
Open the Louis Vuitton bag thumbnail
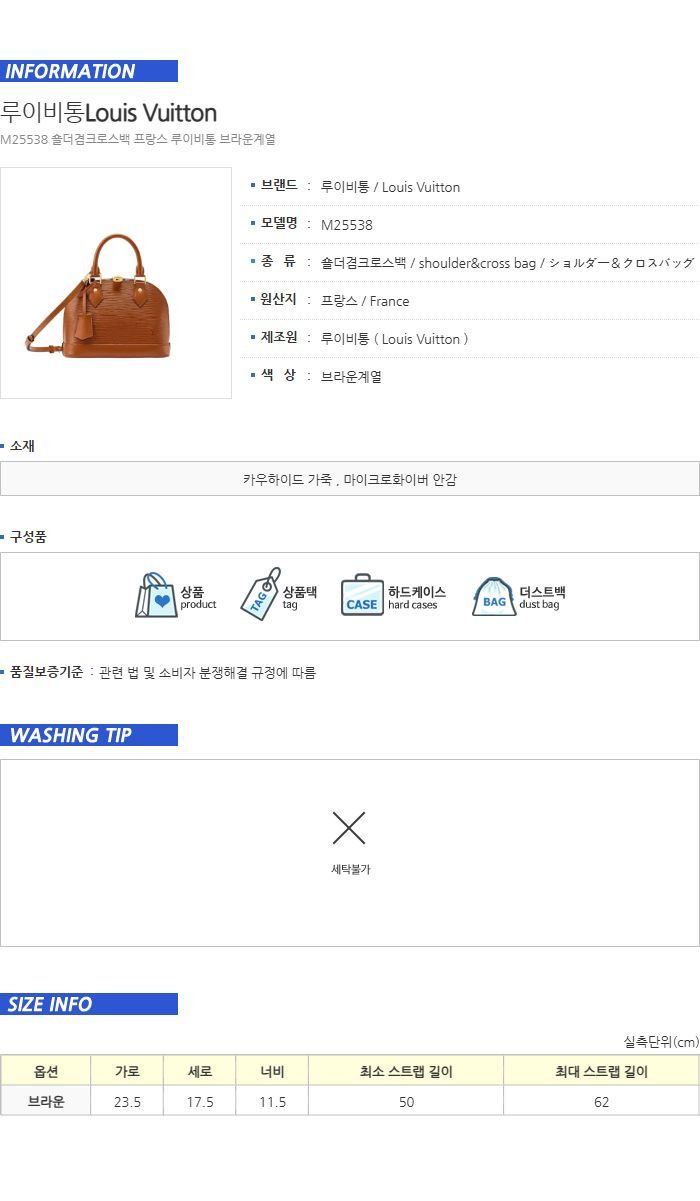point(116,283)
